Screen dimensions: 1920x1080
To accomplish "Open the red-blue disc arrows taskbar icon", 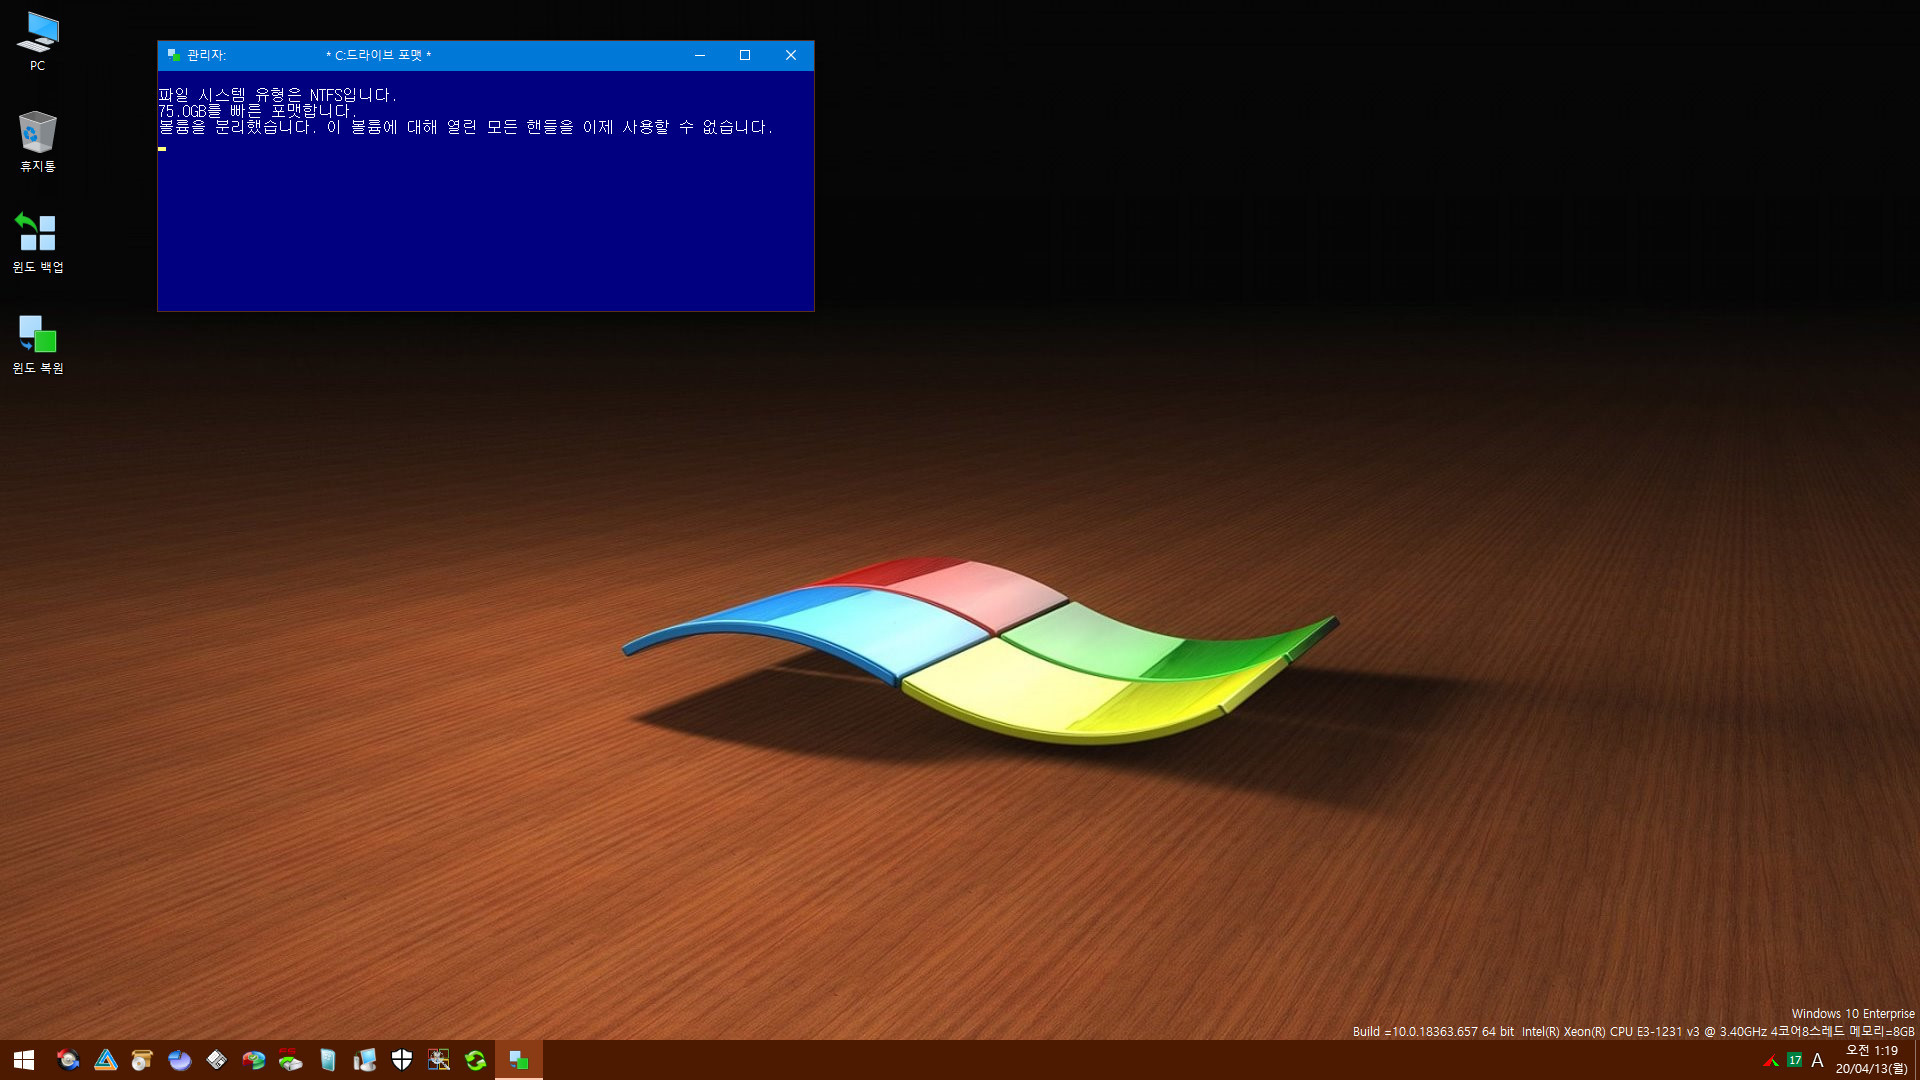I will pos(68,1060).
